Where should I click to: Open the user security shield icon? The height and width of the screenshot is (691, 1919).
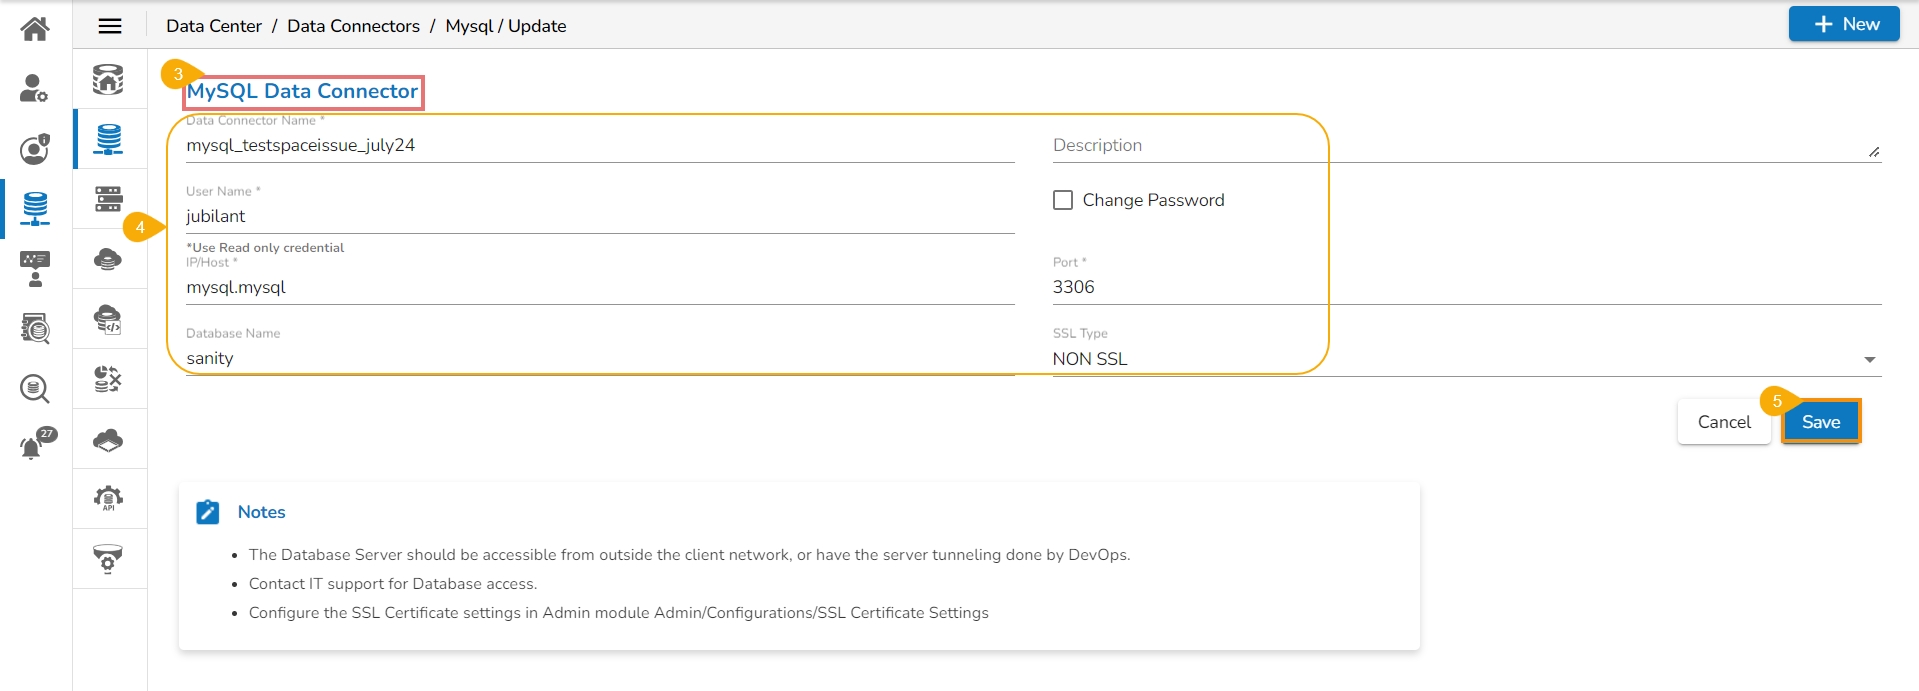[35, 149]
